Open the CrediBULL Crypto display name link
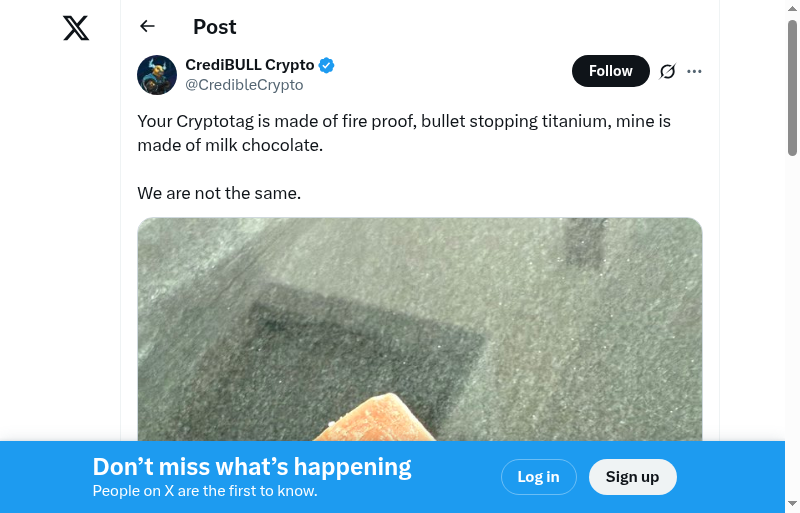The height and width of the screenshot is (513, 800). [249, 66]
